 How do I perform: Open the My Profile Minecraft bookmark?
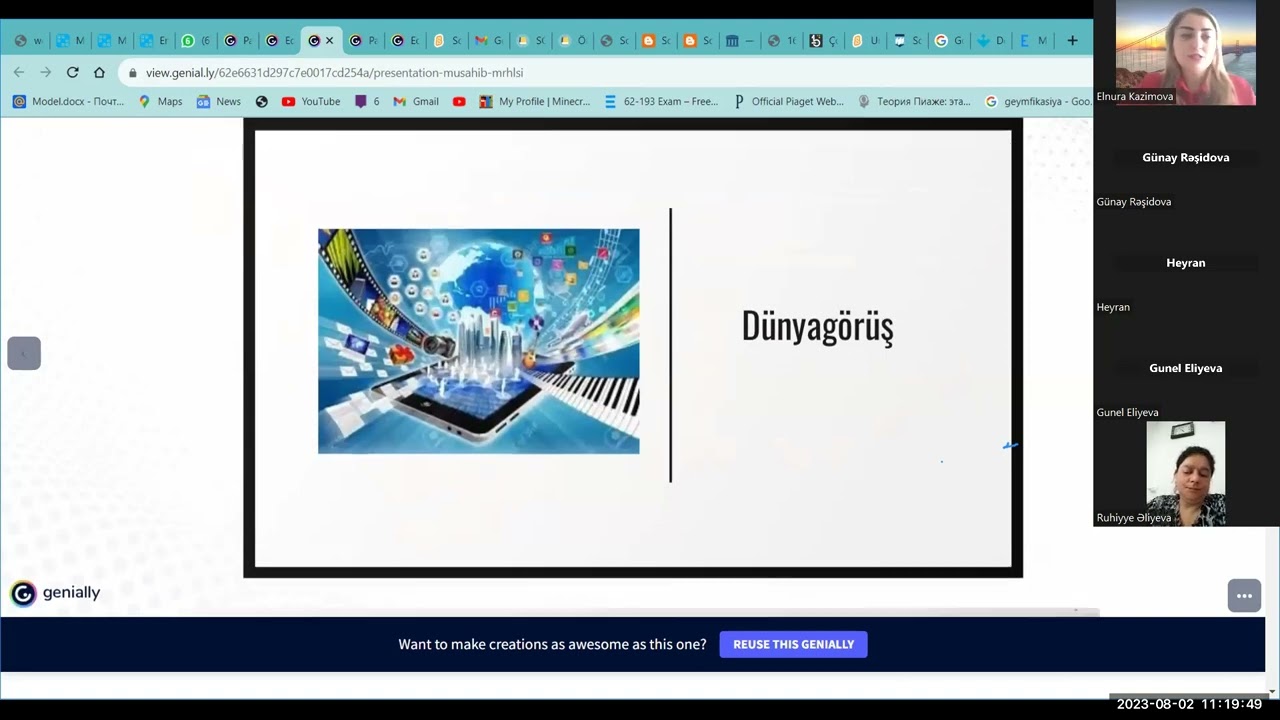pyautogui.click(x=535, y=101)
